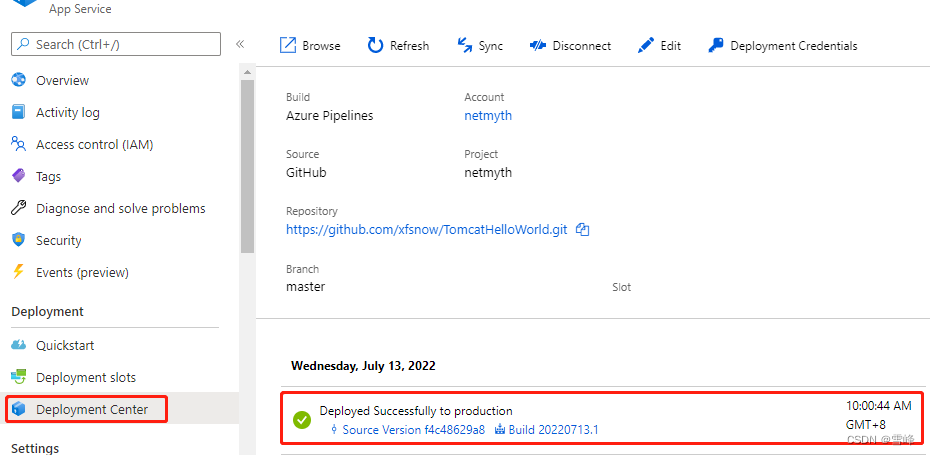Click the Azure Pipelines build value

pos(329,116)
